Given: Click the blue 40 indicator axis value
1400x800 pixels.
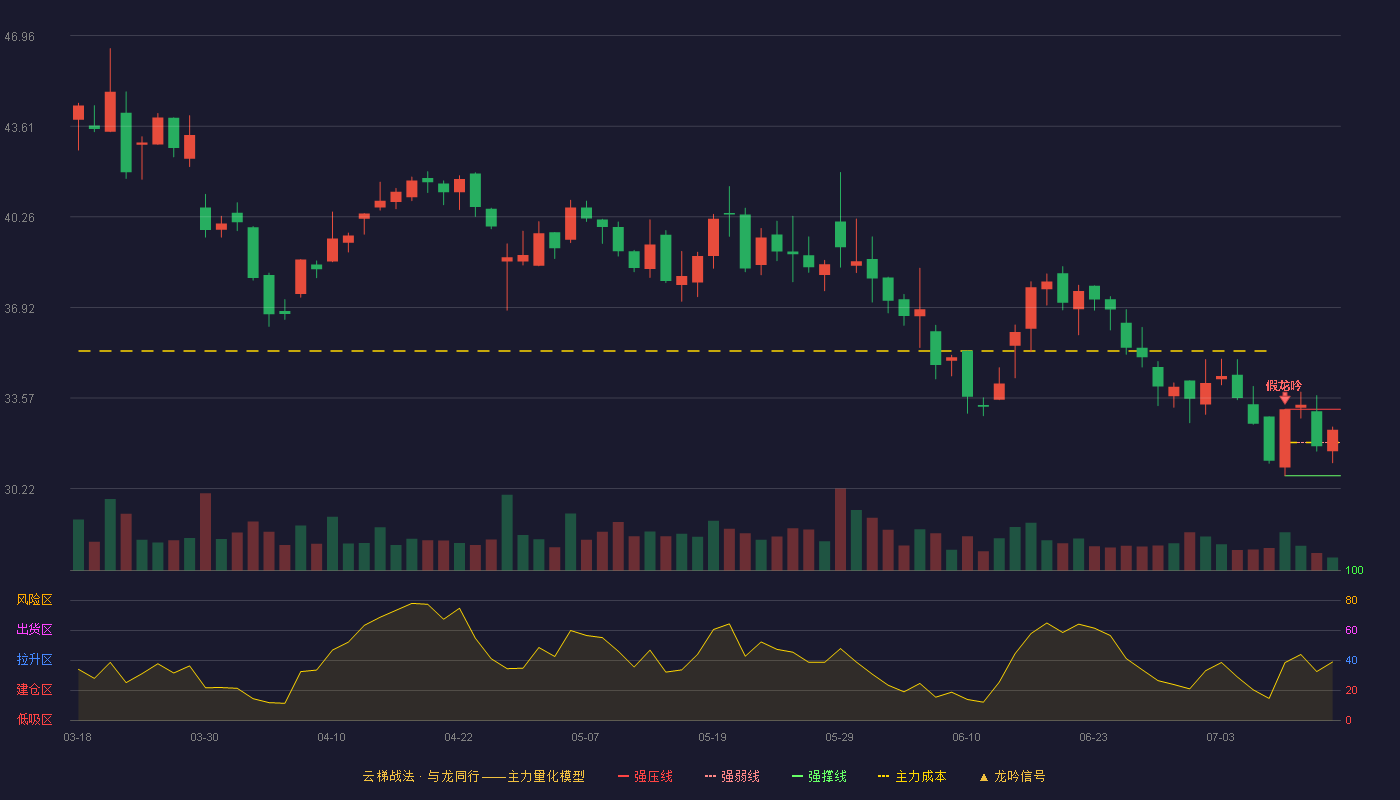Looking at the screenshot, I should click(x=1351, y=660).
